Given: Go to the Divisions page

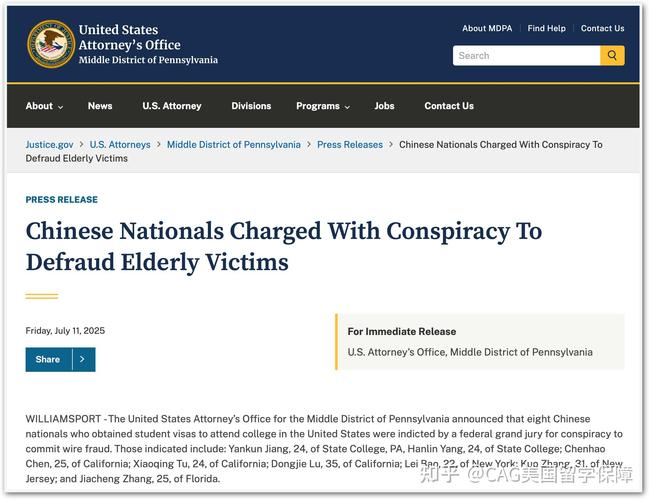Looking at the screenshot, I should click(x=251, y=106).
